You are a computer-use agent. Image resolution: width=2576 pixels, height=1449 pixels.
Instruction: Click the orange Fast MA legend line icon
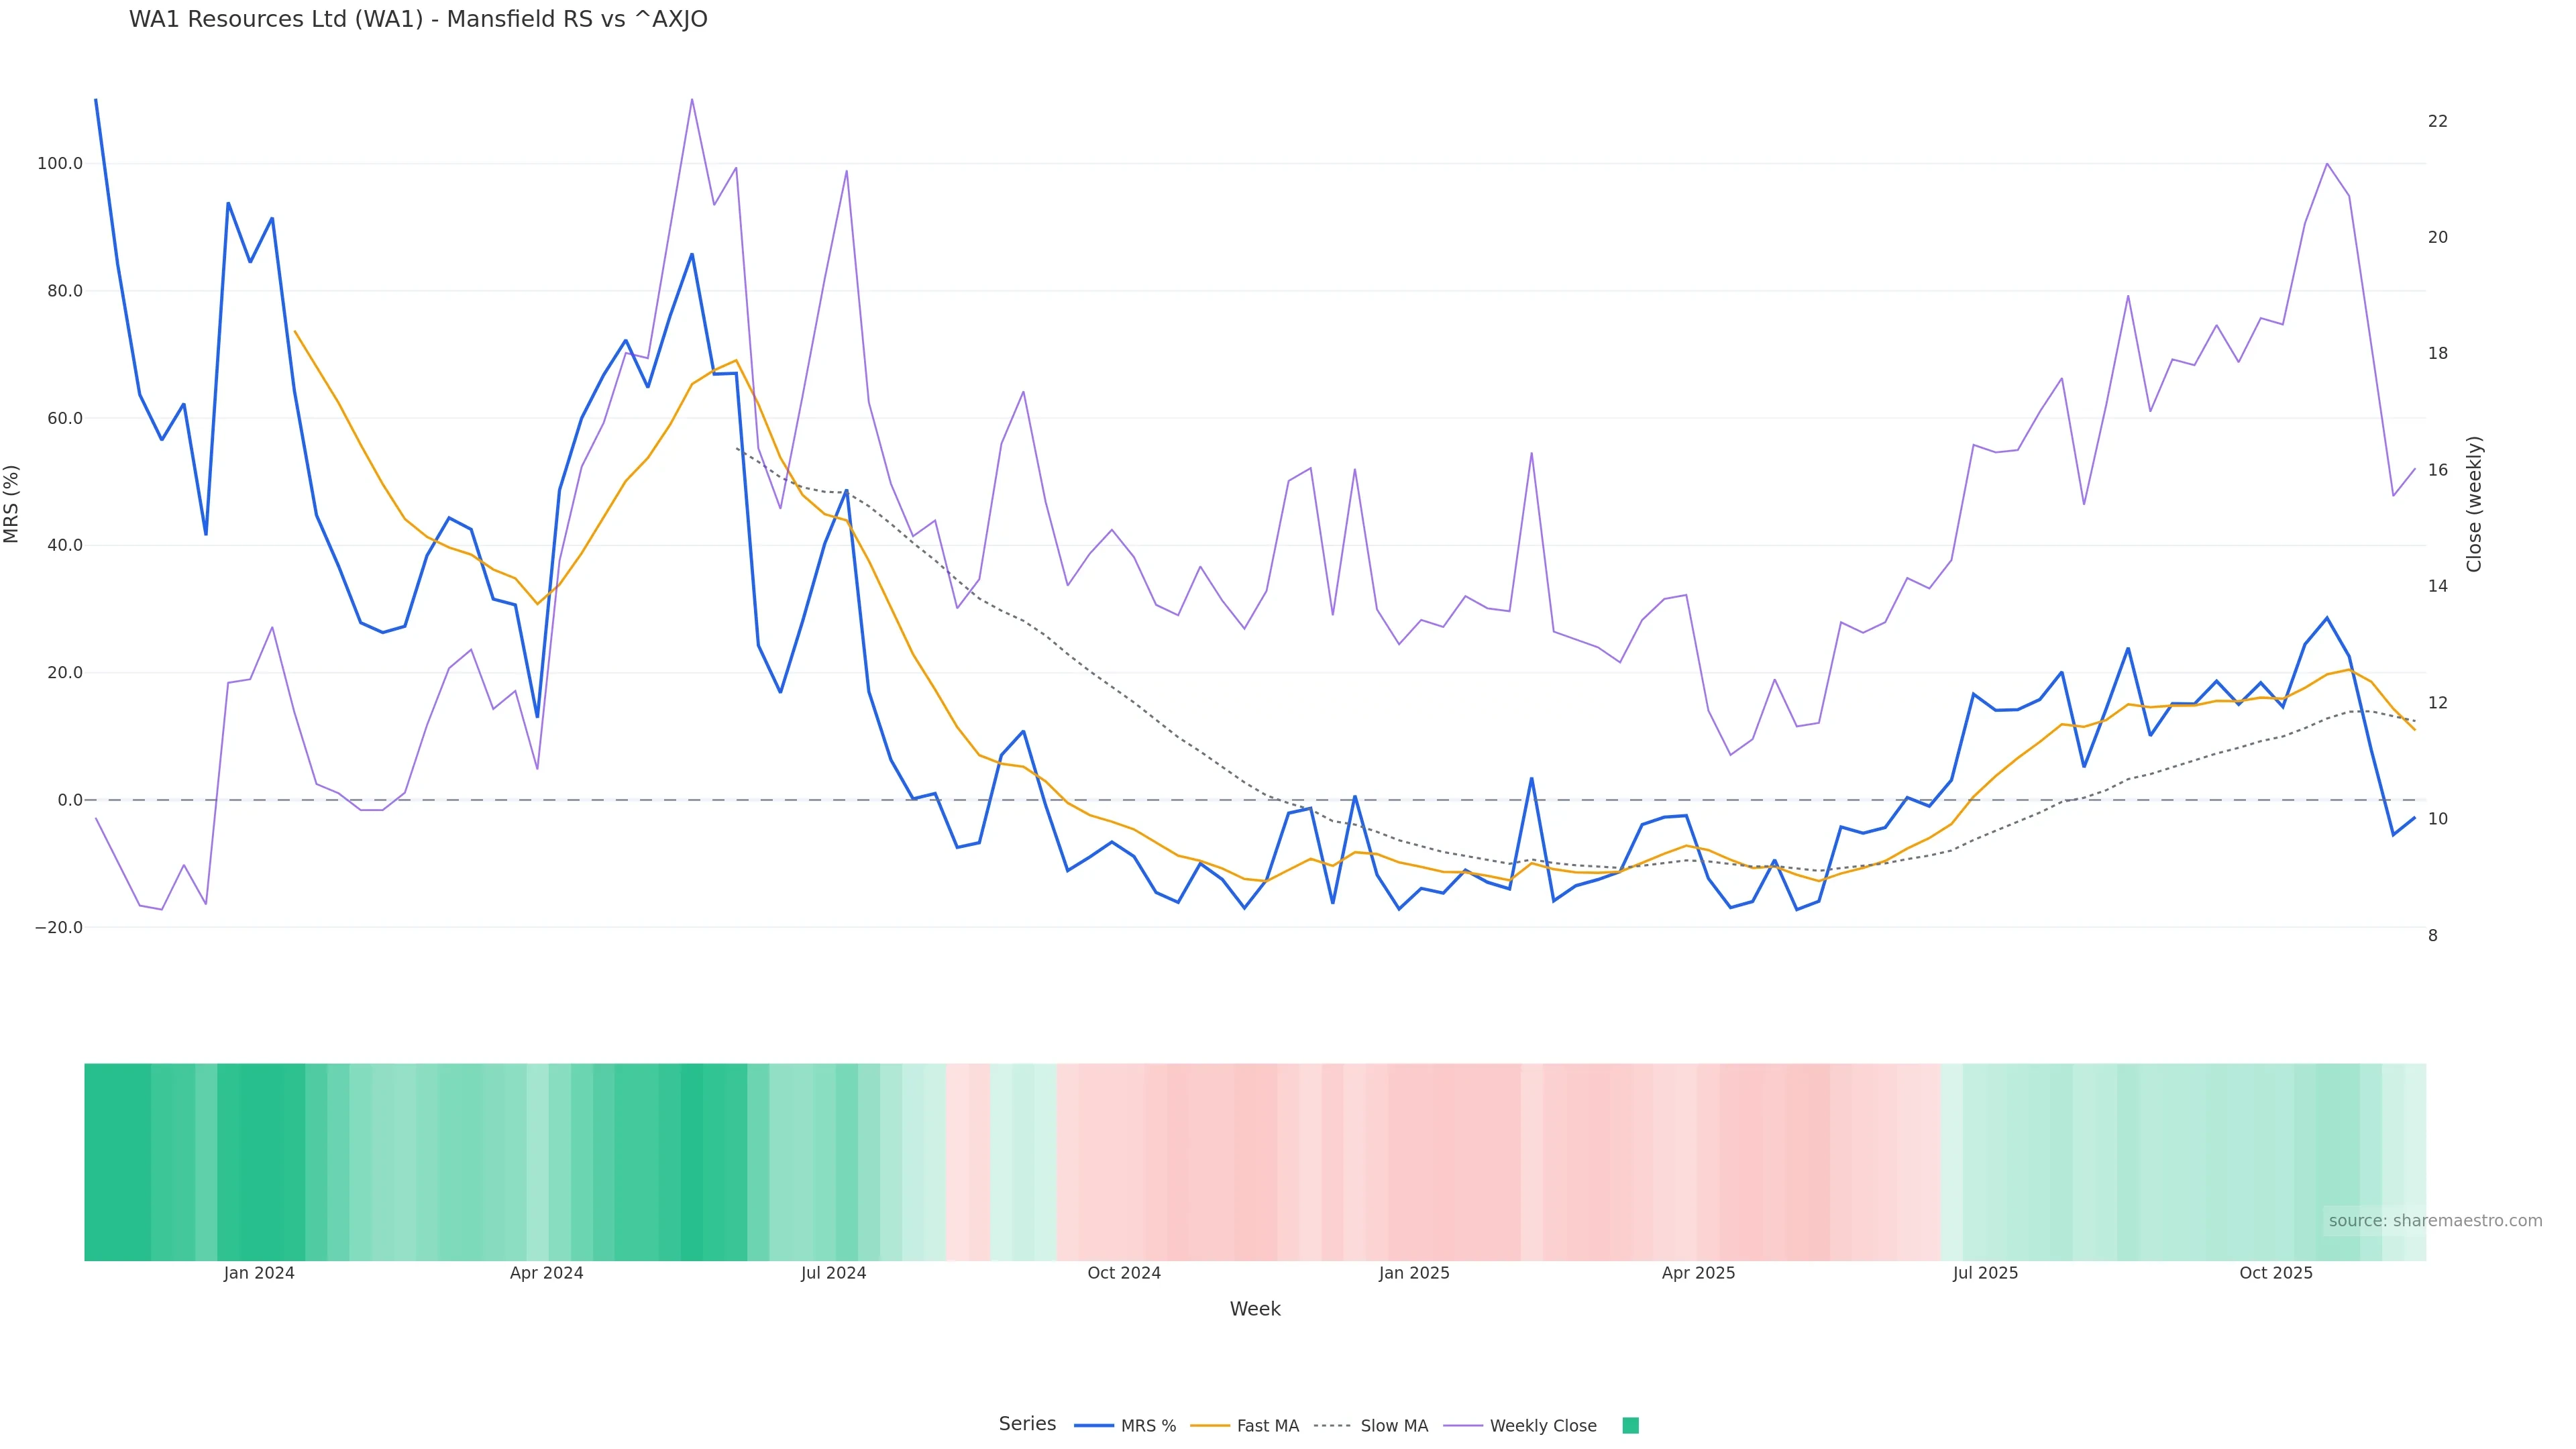pyautogui.click(x=1210, y=1426)
